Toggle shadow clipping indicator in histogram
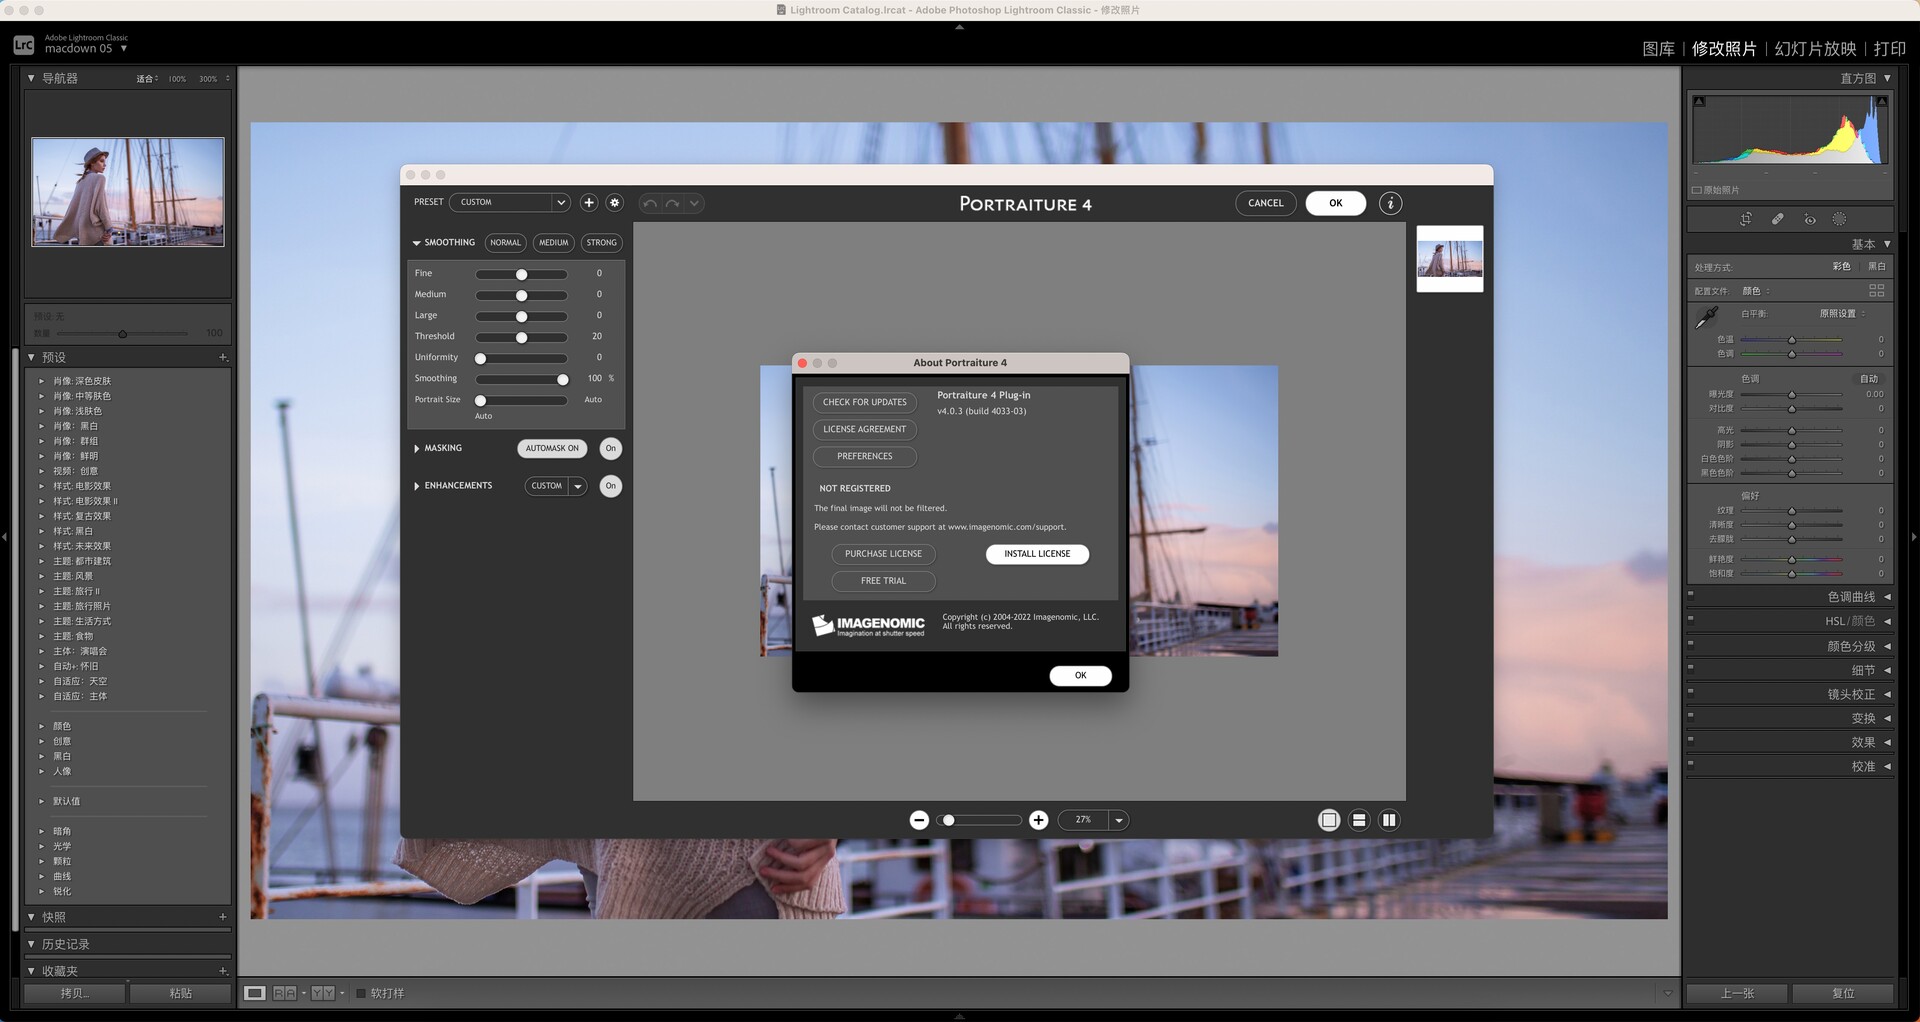Image resolution: width=1920 pixels, height=1022 pixels. pyautogui.click(x=1699, y=102)
